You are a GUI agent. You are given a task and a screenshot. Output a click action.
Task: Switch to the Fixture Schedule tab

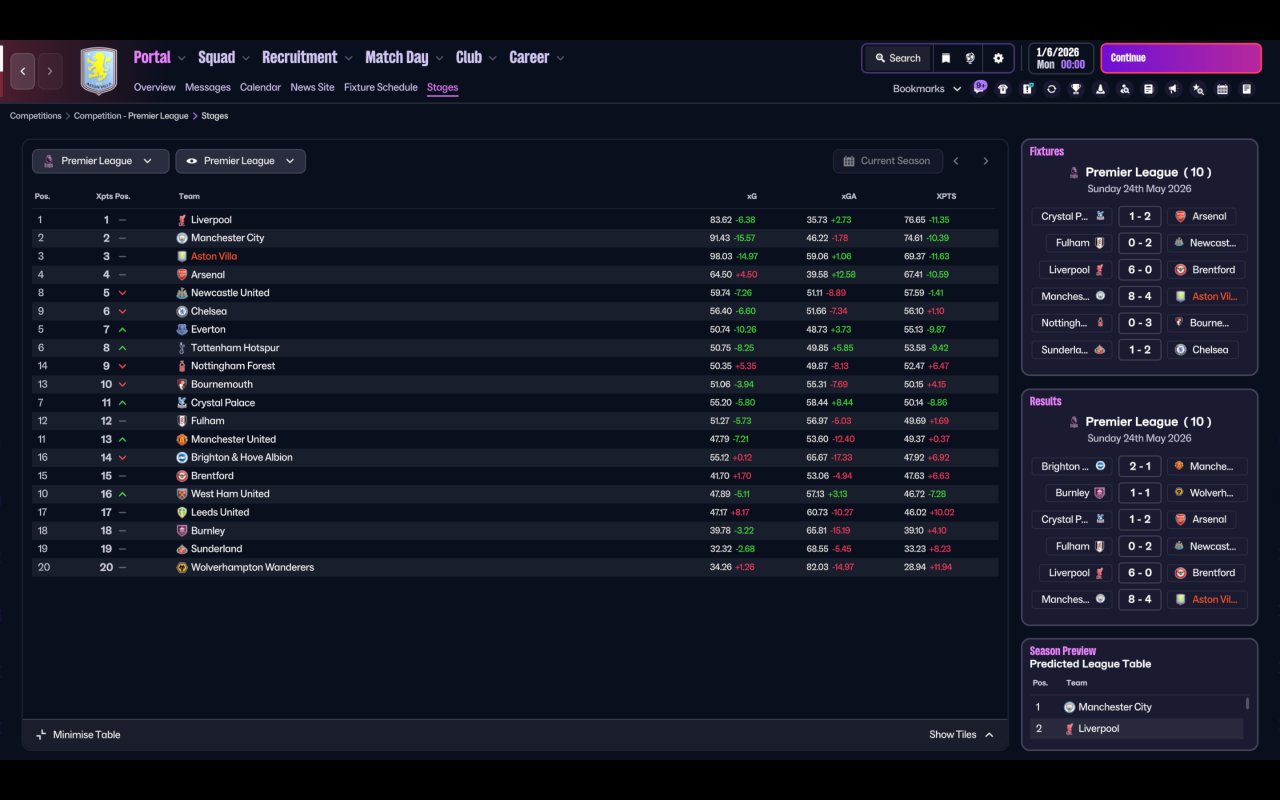381,88
